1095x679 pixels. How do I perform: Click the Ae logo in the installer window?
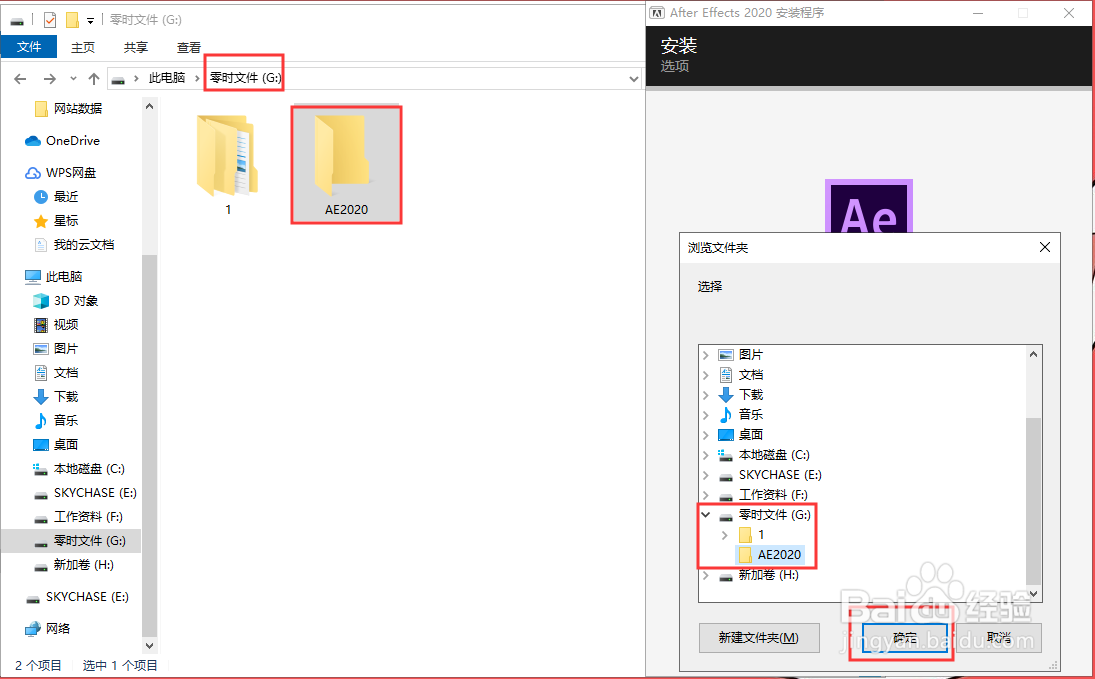[x=868, y=204]
